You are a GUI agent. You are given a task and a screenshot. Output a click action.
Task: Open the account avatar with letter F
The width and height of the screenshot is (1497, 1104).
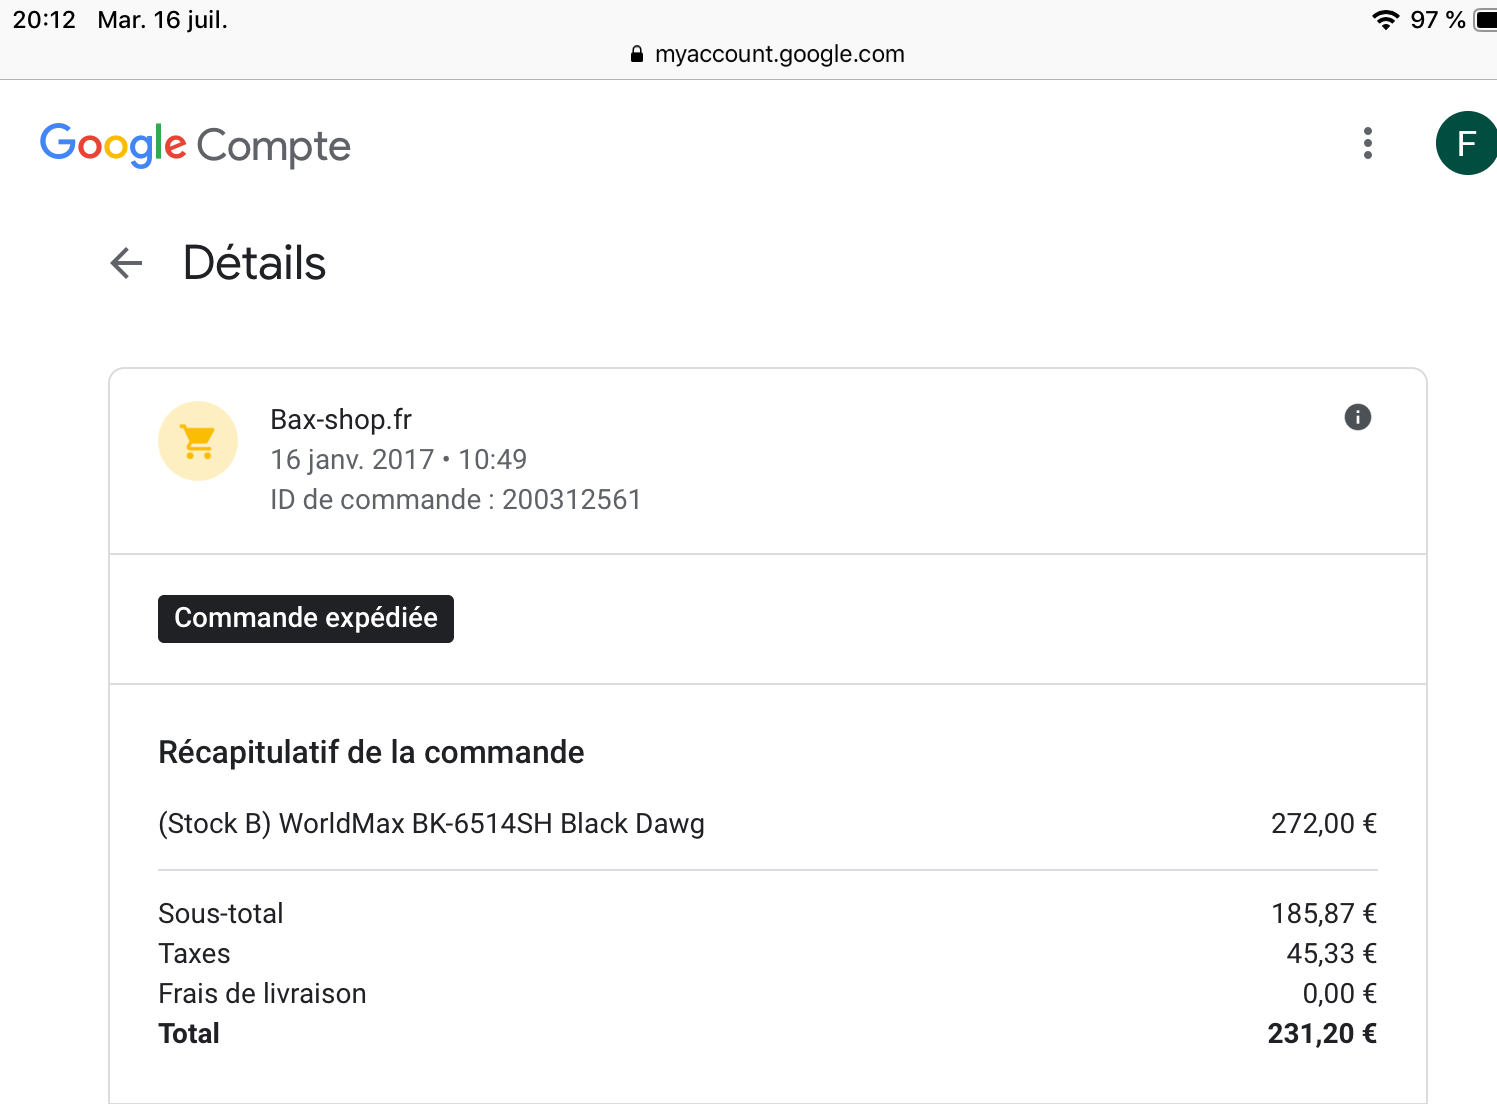click(1466, 143)
